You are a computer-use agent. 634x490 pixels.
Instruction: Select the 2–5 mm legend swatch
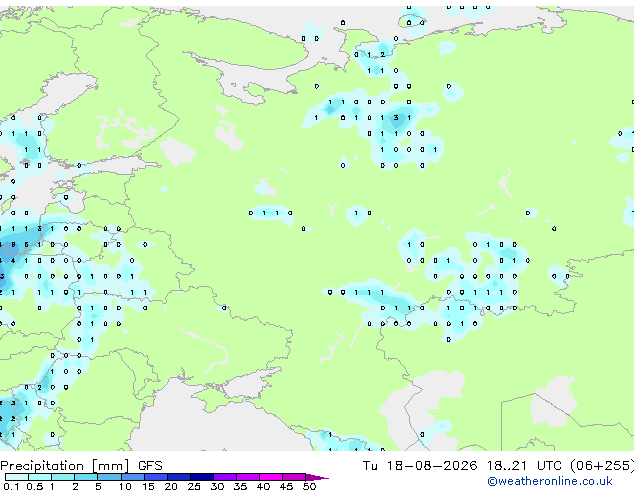86,477
